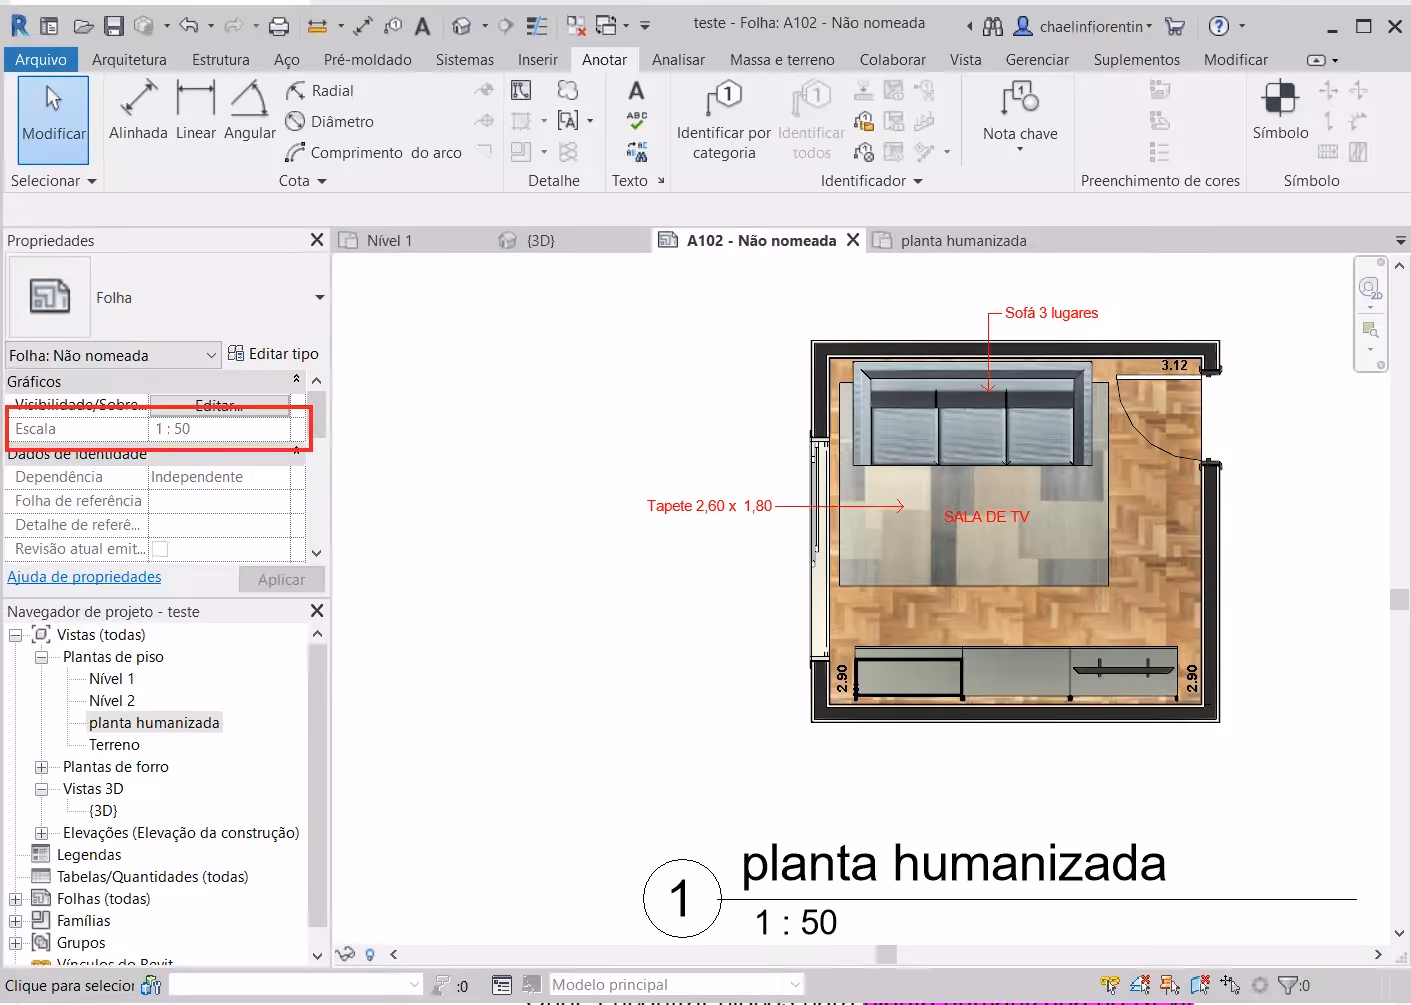The height and width of the screenshot is (1005, 1411).
Task: Collapse the Plantas de piso node
Action: 42,657
